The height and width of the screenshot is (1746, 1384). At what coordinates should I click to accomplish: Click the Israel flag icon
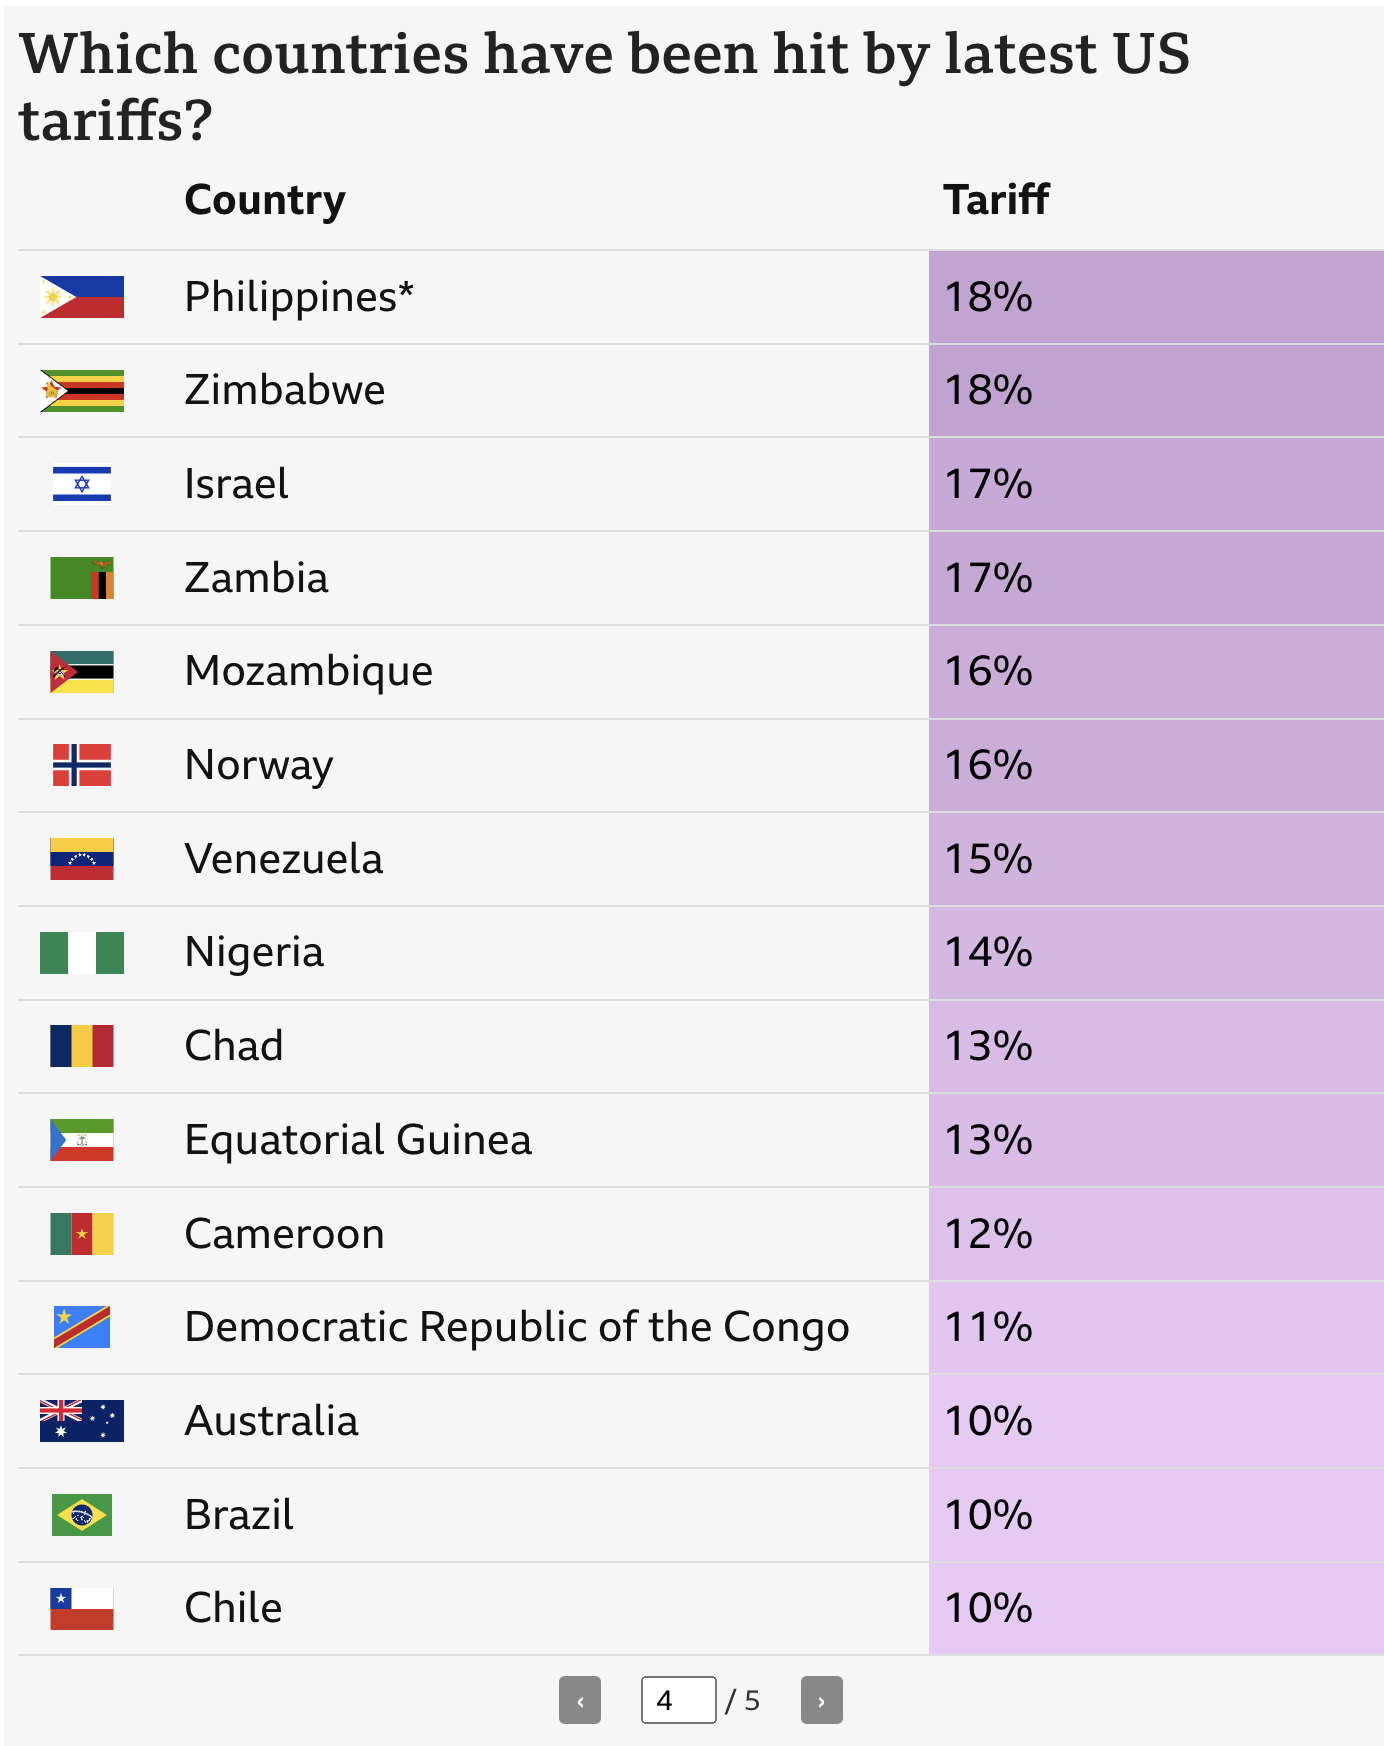[x=82, y=484]
